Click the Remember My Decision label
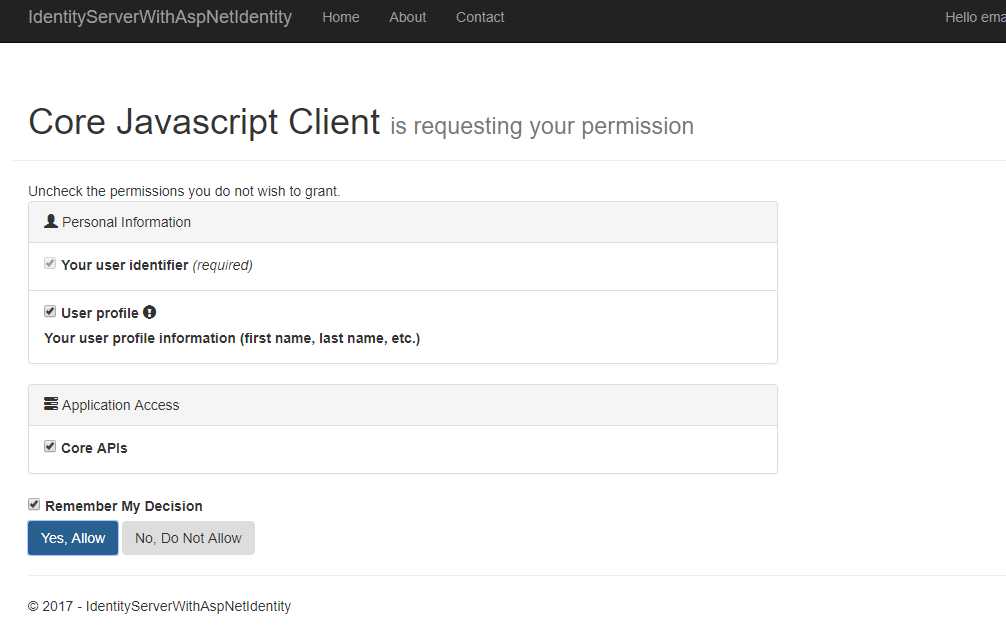1006x633 pixels. point(124,506)
